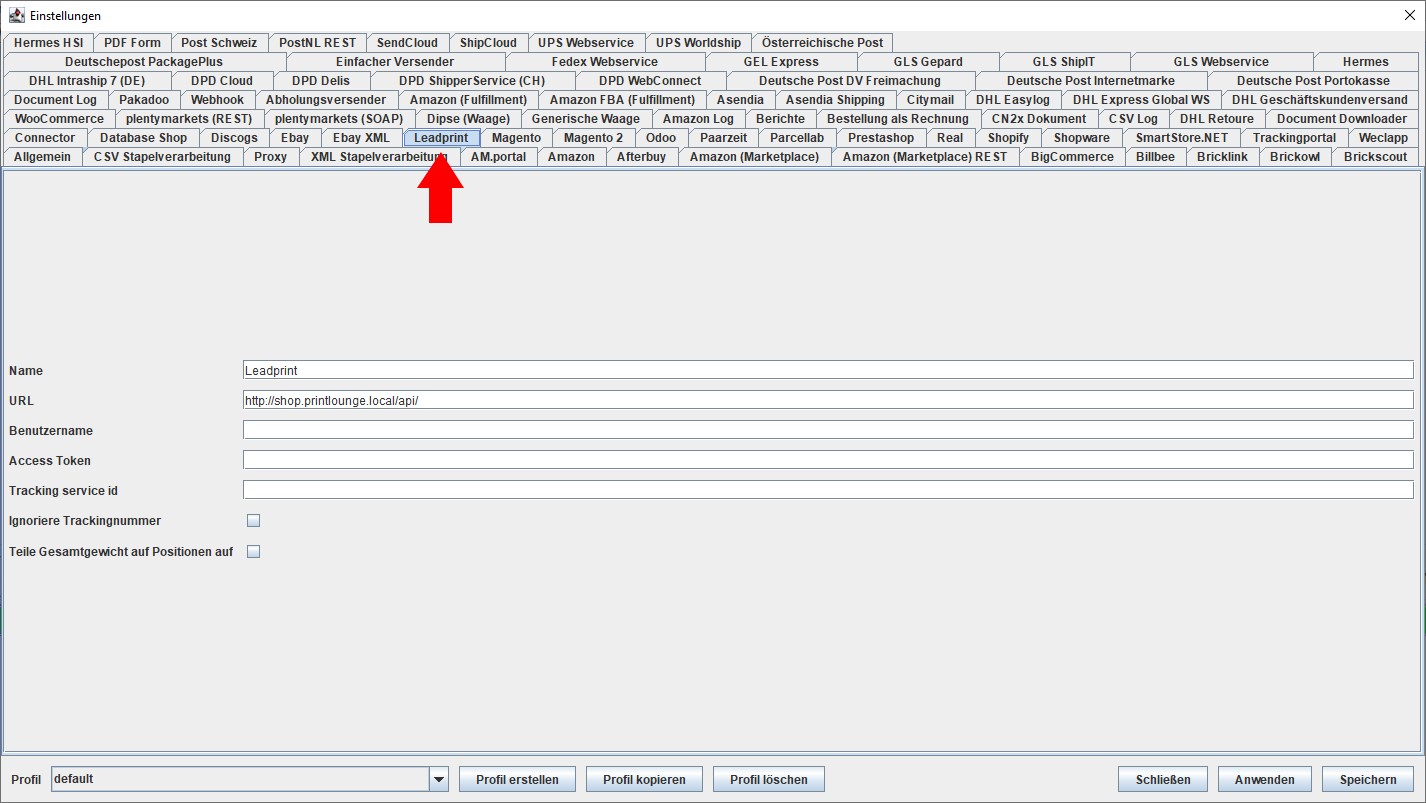Open the ShipCloud tab
Viewport: 1426px width, 803px height.
(x=488, y=43)
